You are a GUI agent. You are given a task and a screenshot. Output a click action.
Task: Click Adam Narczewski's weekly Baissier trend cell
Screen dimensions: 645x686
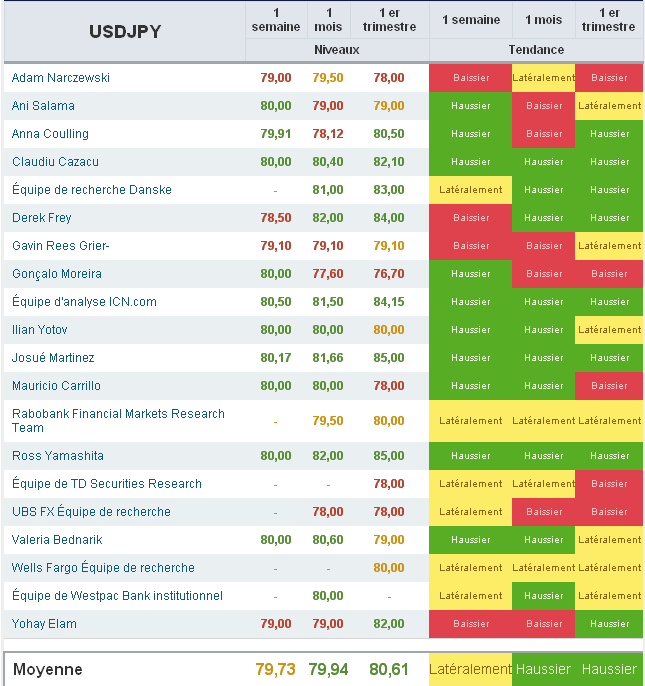470,78
